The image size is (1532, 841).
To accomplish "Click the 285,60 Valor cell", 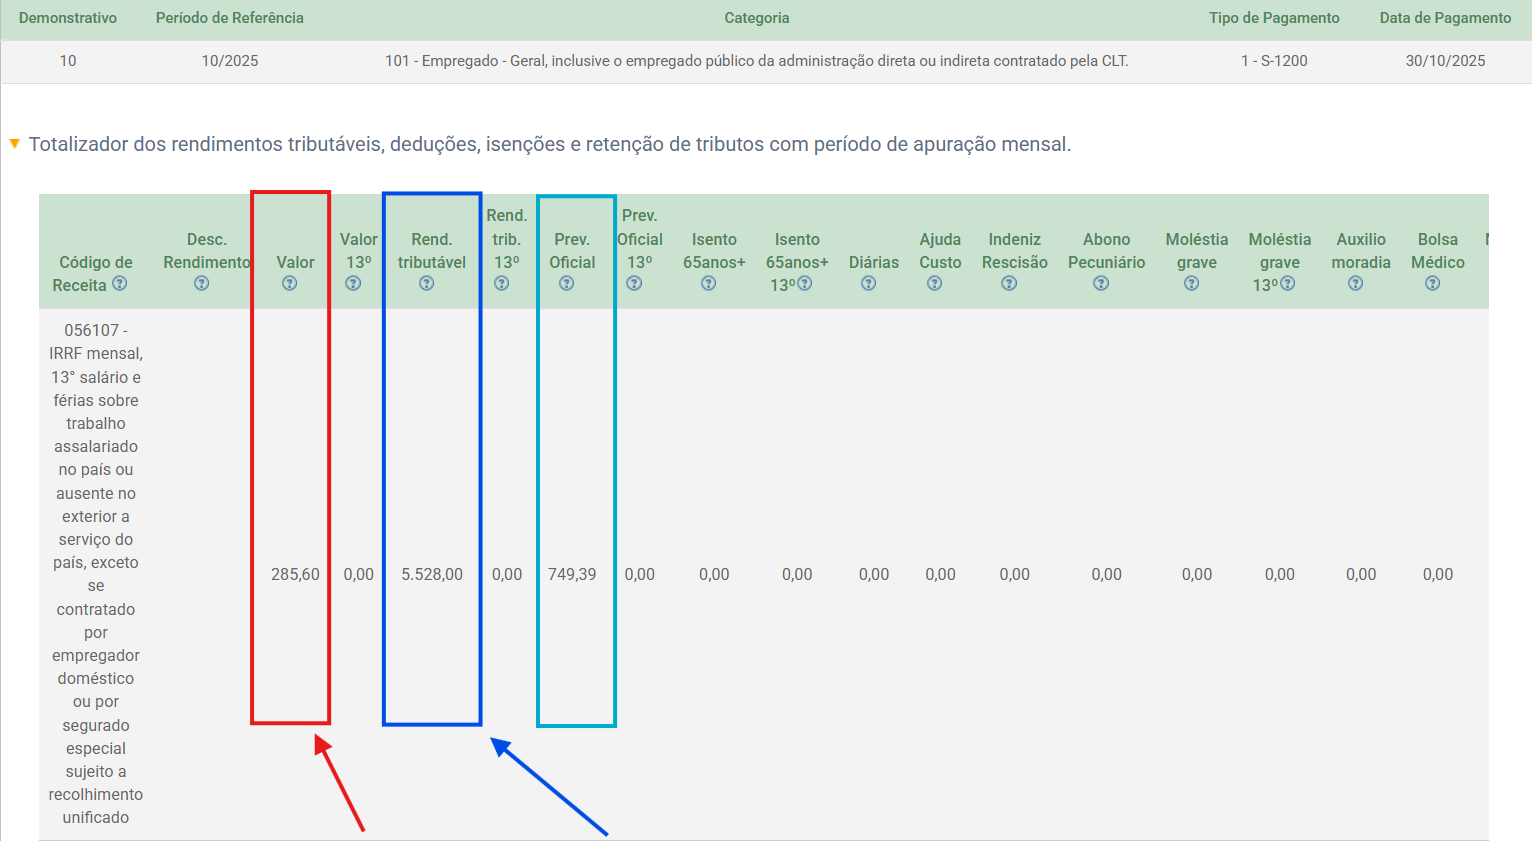I will point(295,575).
